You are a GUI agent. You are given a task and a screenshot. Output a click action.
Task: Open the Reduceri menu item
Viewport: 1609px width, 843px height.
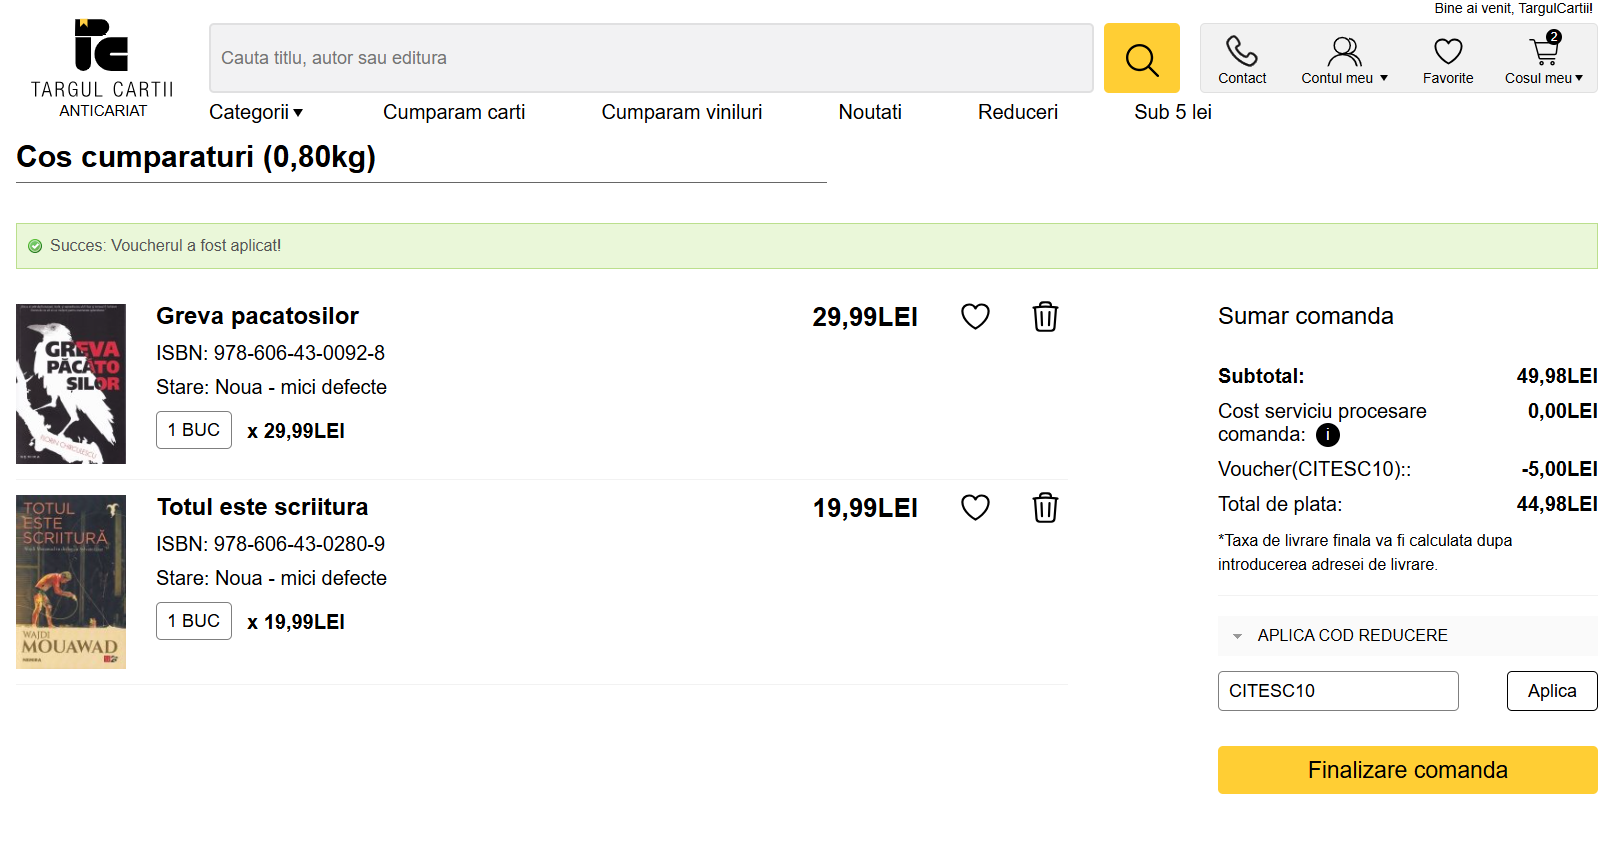[x=1017, y=112]
